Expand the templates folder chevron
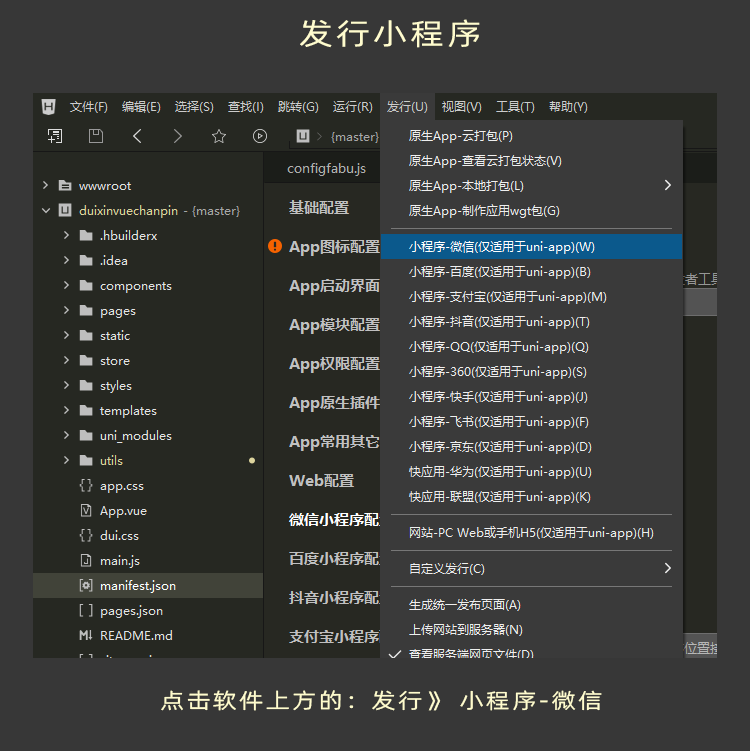The height and width of the screenshot is (751, 750). point(66,410)
